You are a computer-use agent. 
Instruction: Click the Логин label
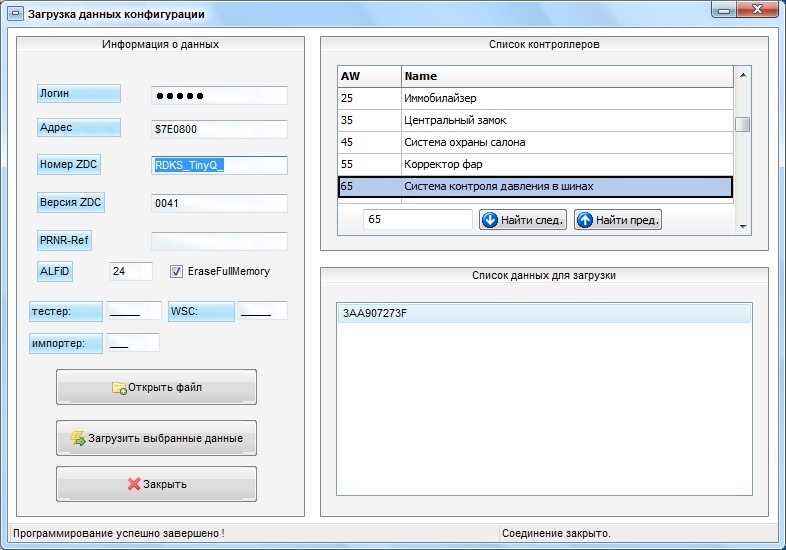[x=79, y=94]
